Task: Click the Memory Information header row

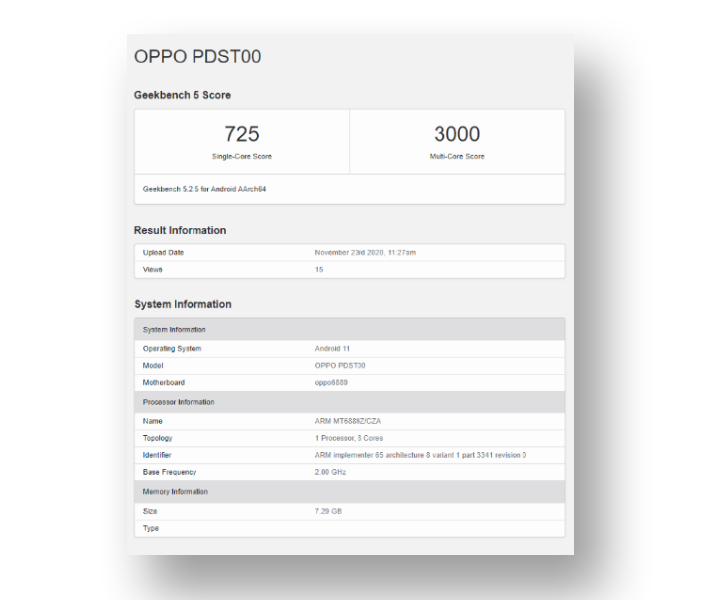Action: click(350, 492)
